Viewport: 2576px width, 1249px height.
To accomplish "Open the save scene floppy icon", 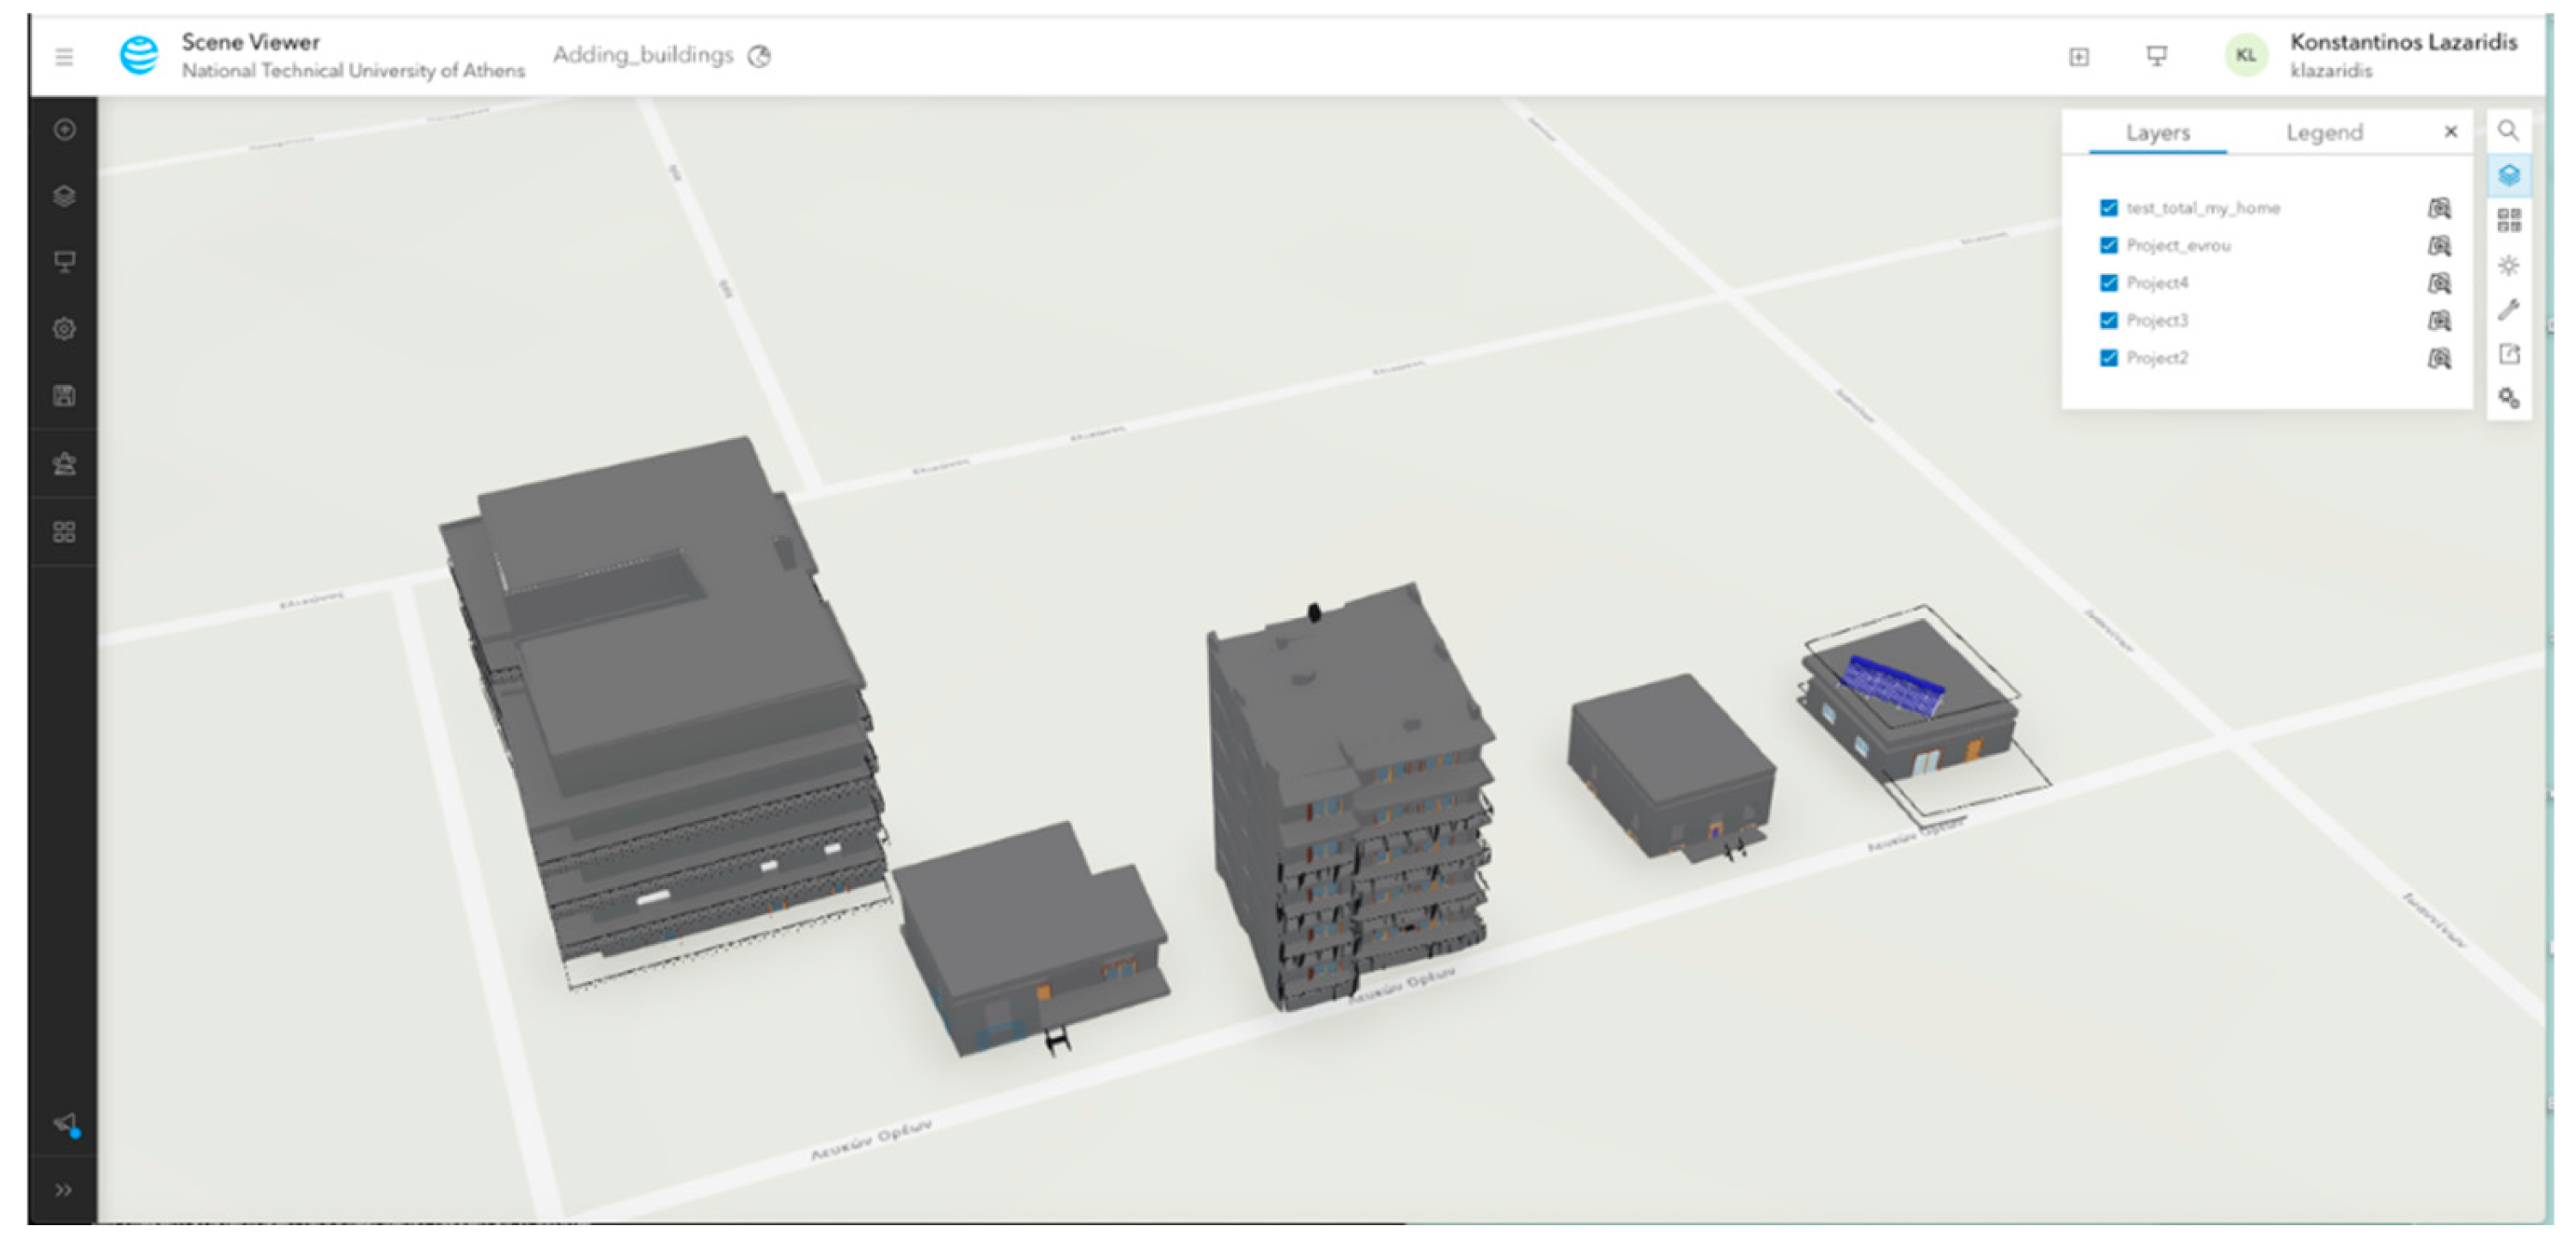I will pyautogui.click(x=65, y=396).
